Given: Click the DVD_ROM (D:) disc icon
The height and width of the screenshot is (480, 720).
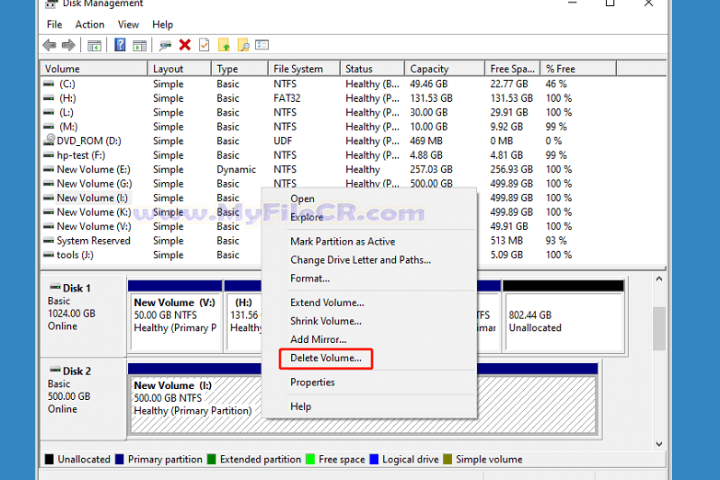Looking at the screenshot, I should coord(49,140).
